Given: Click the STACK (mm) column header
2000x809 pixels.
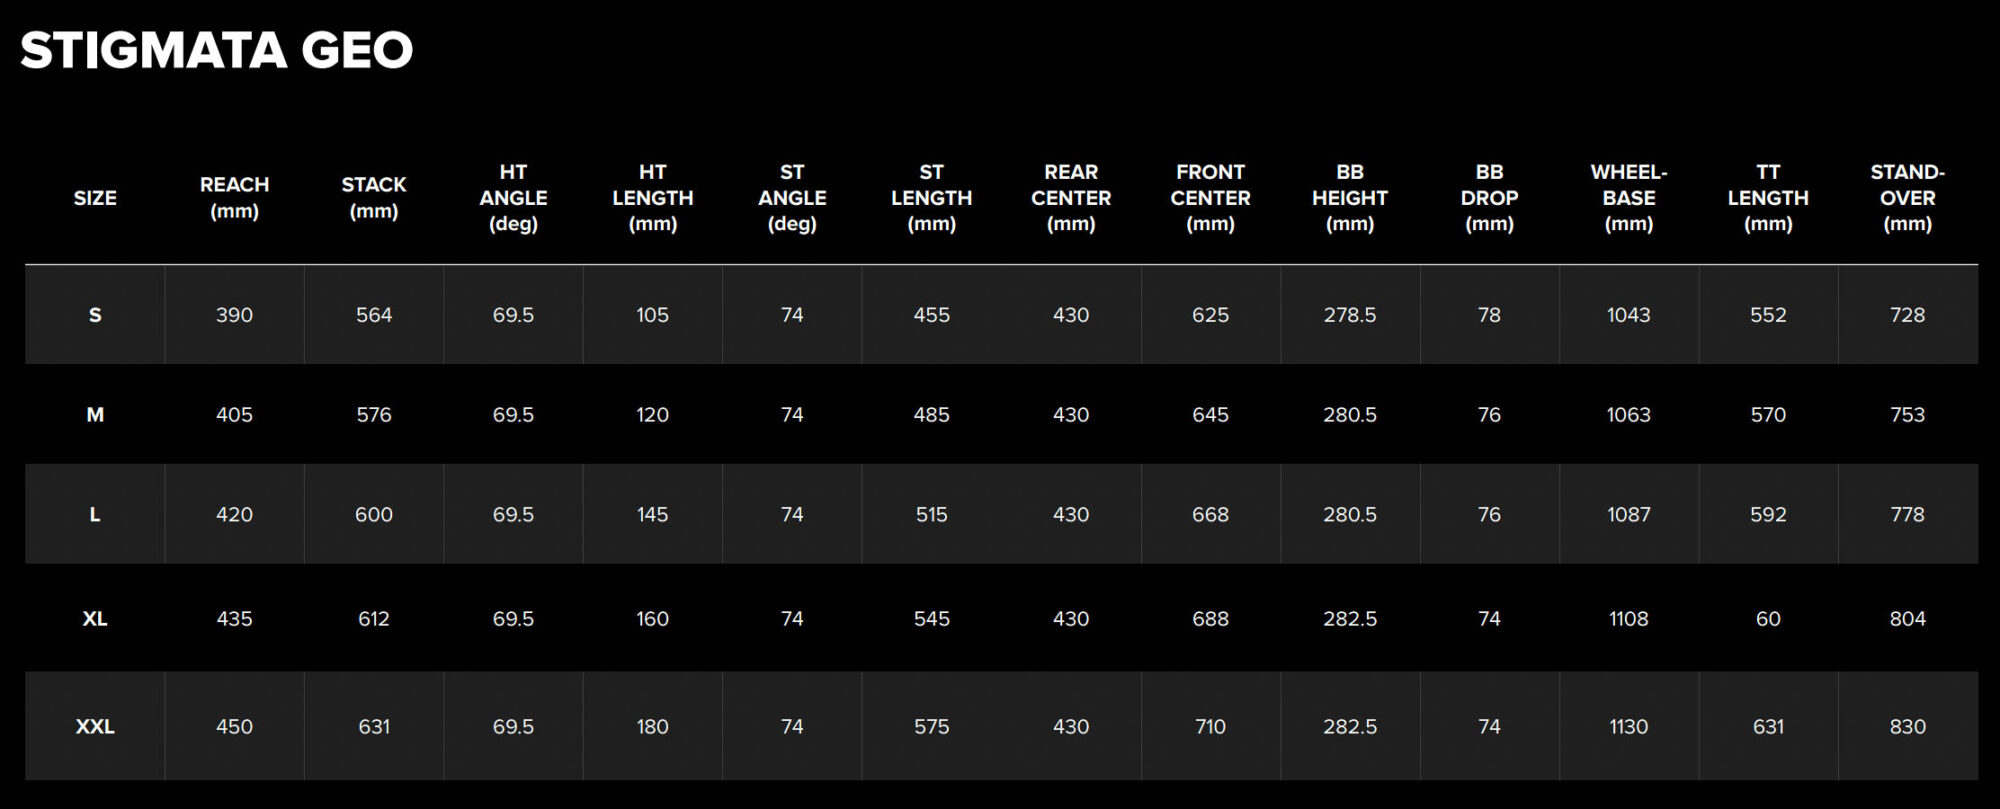Looking at the screenshot, I should click(x=374, y=198).
